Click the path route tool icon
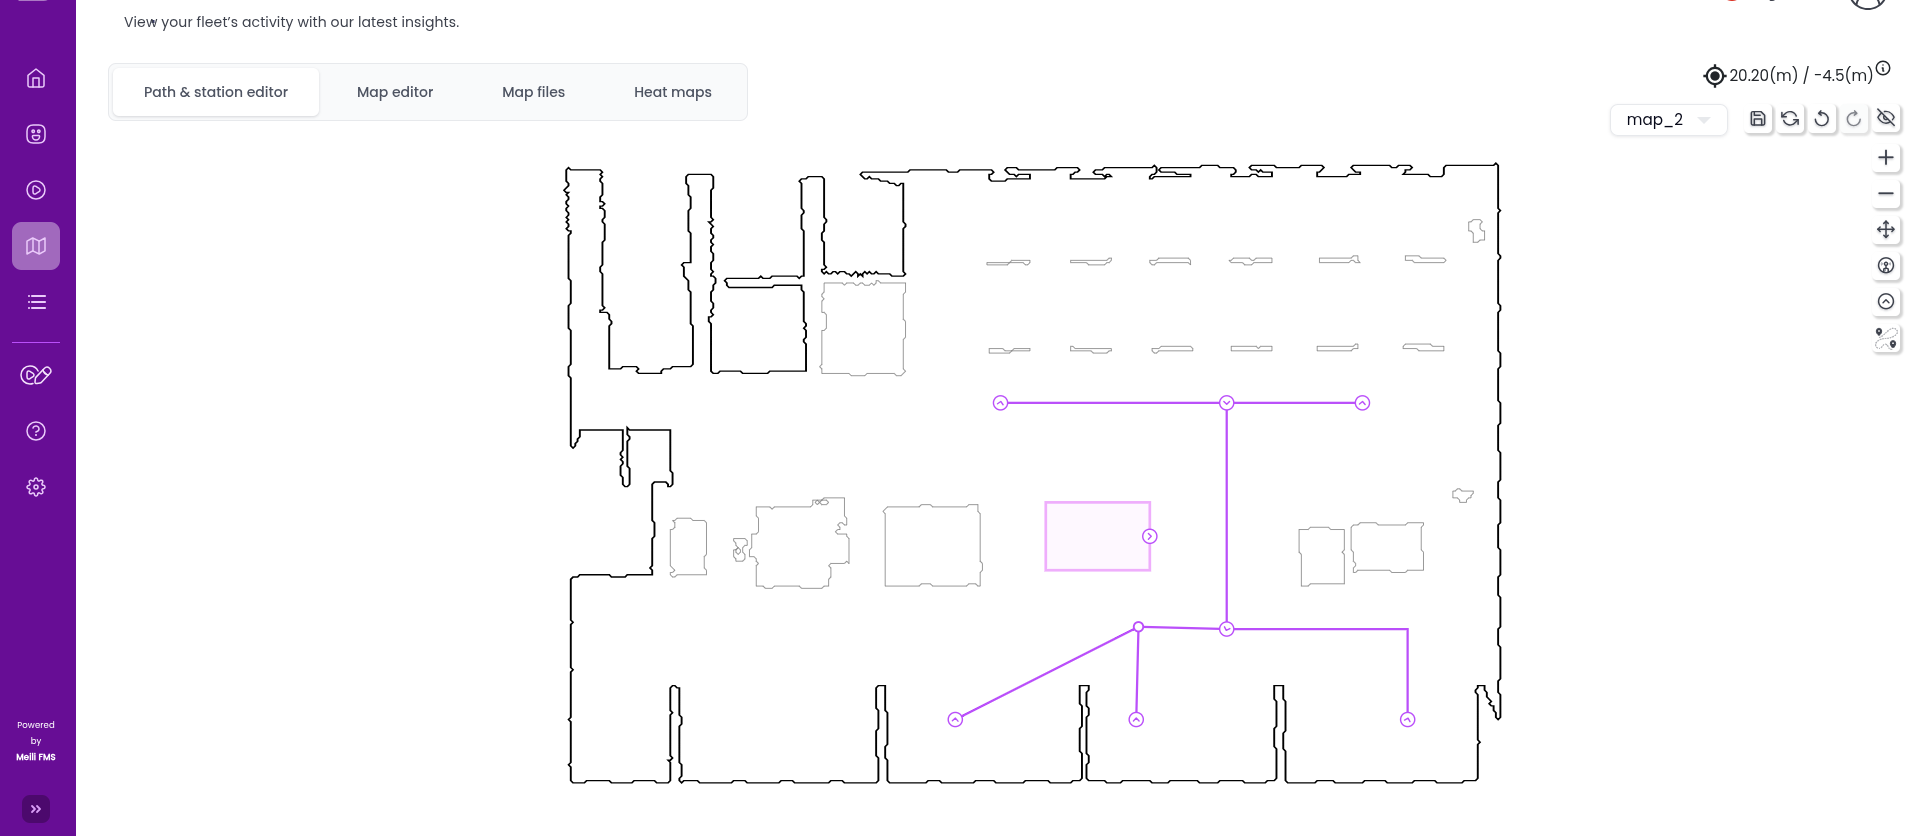 click(x=1886, y=339)
